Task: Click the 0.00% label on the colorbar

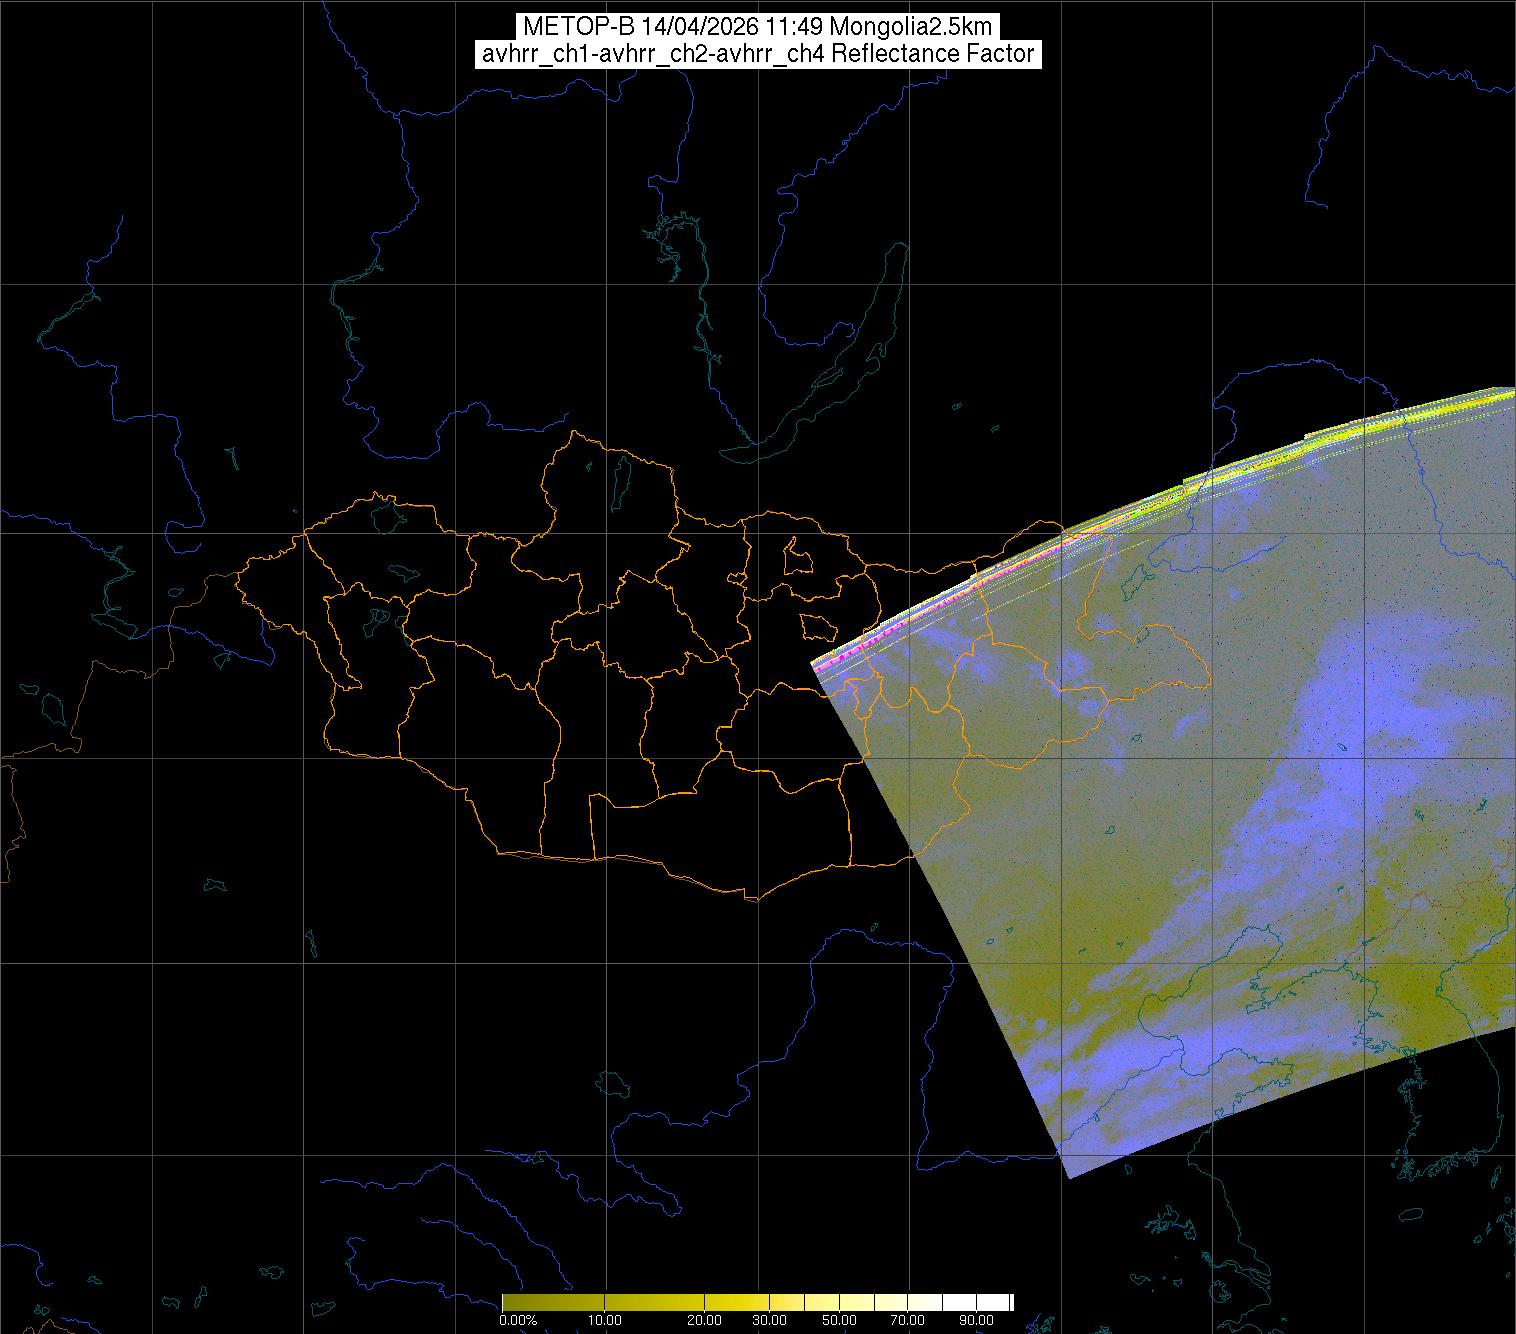Action: click(x=518, y=1320)
